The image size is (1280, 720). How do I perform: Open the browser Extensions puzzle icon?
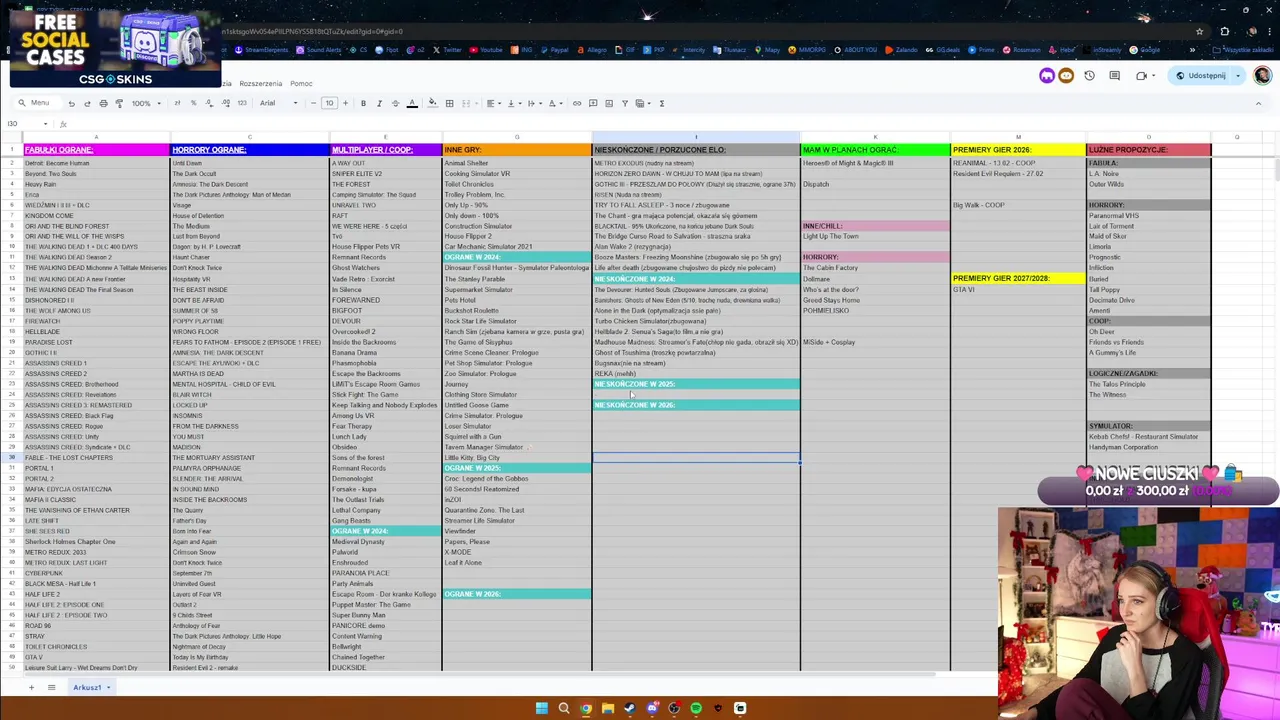tap(1225, 31)
